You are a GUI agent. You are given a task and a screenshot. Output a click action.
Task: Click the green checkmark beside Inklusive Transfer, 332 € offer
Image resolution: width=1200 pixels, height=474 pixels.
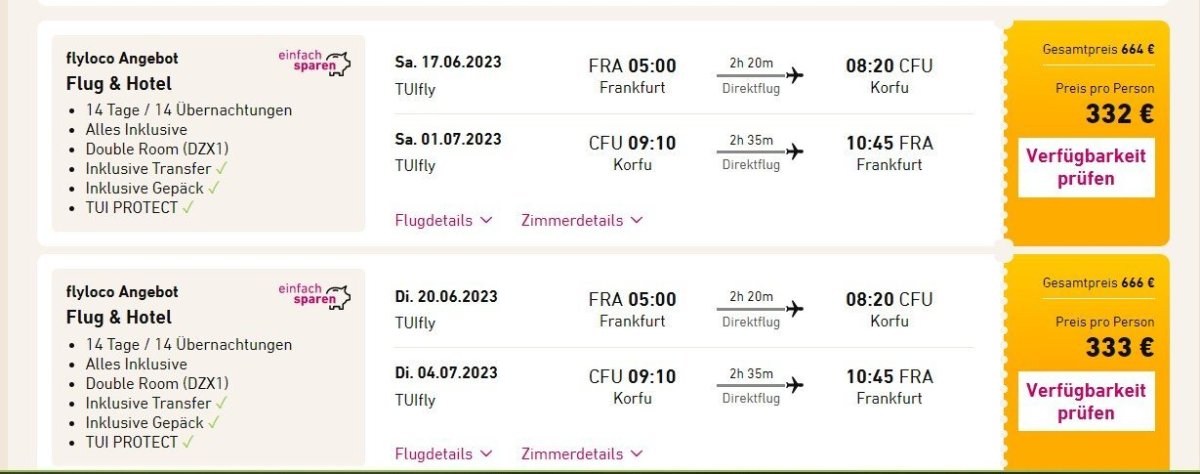(221, 168)
